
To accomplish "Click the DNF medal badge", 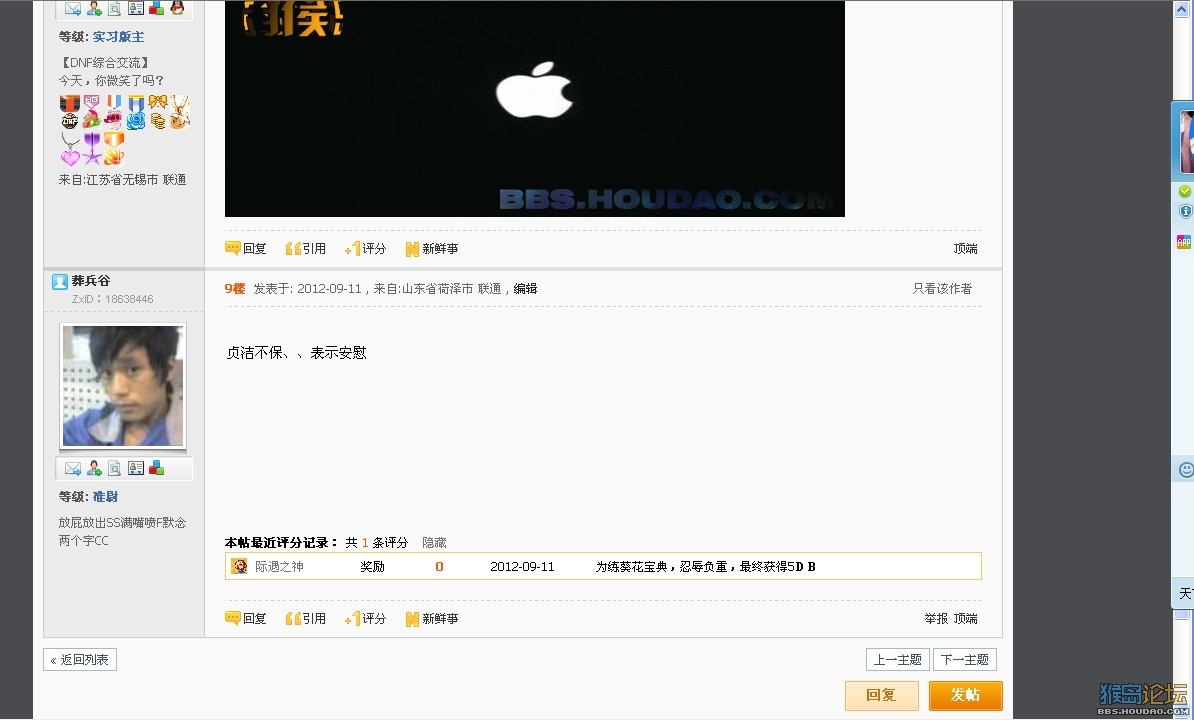I will coord(69,112).
